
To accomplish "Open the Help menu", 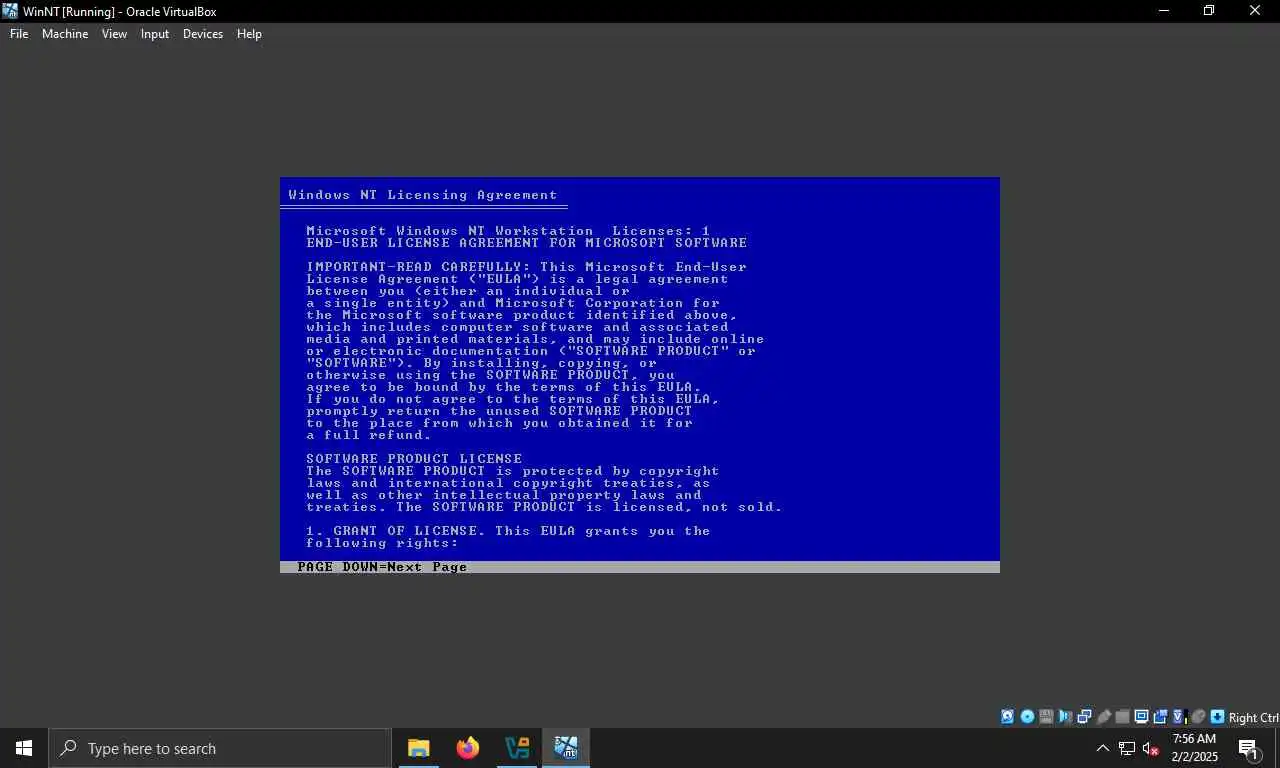I will point(249,34).
